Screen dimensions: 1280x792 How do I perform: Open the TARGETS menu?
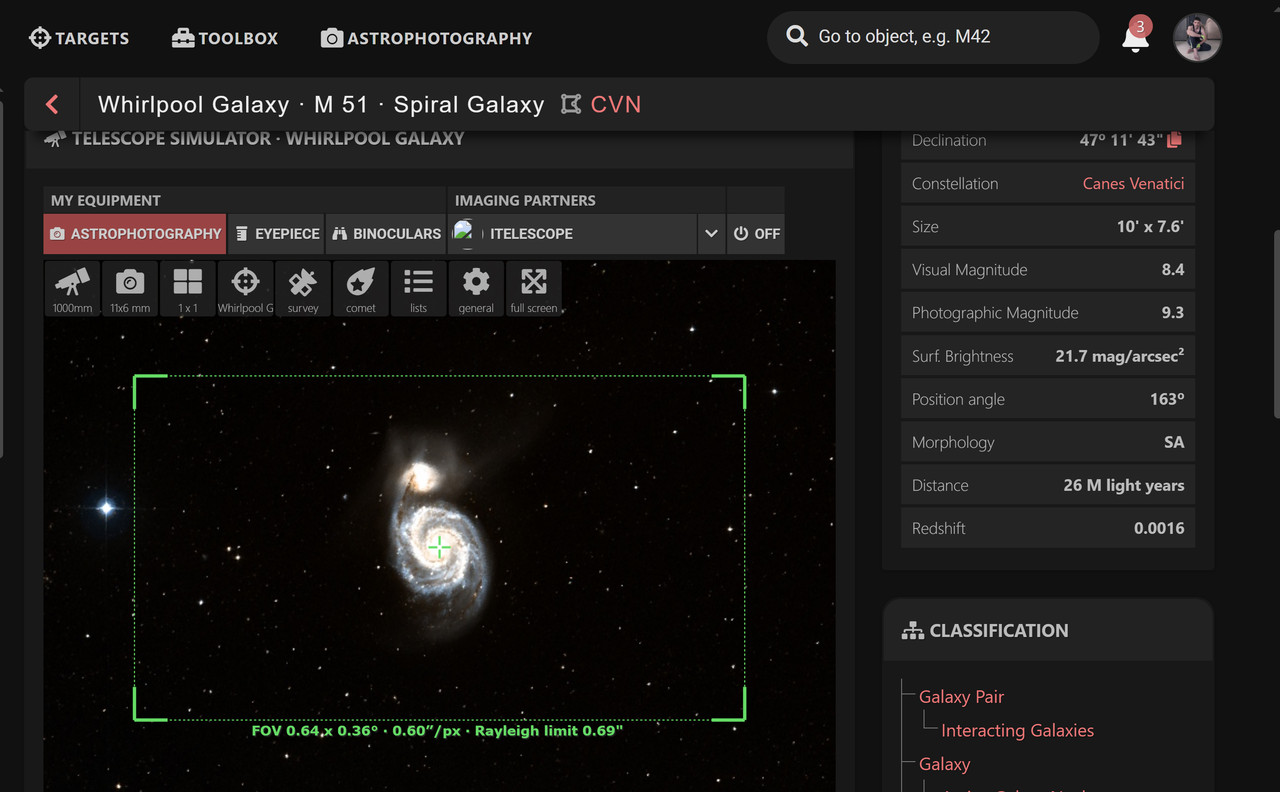click(x=79, y=38)
